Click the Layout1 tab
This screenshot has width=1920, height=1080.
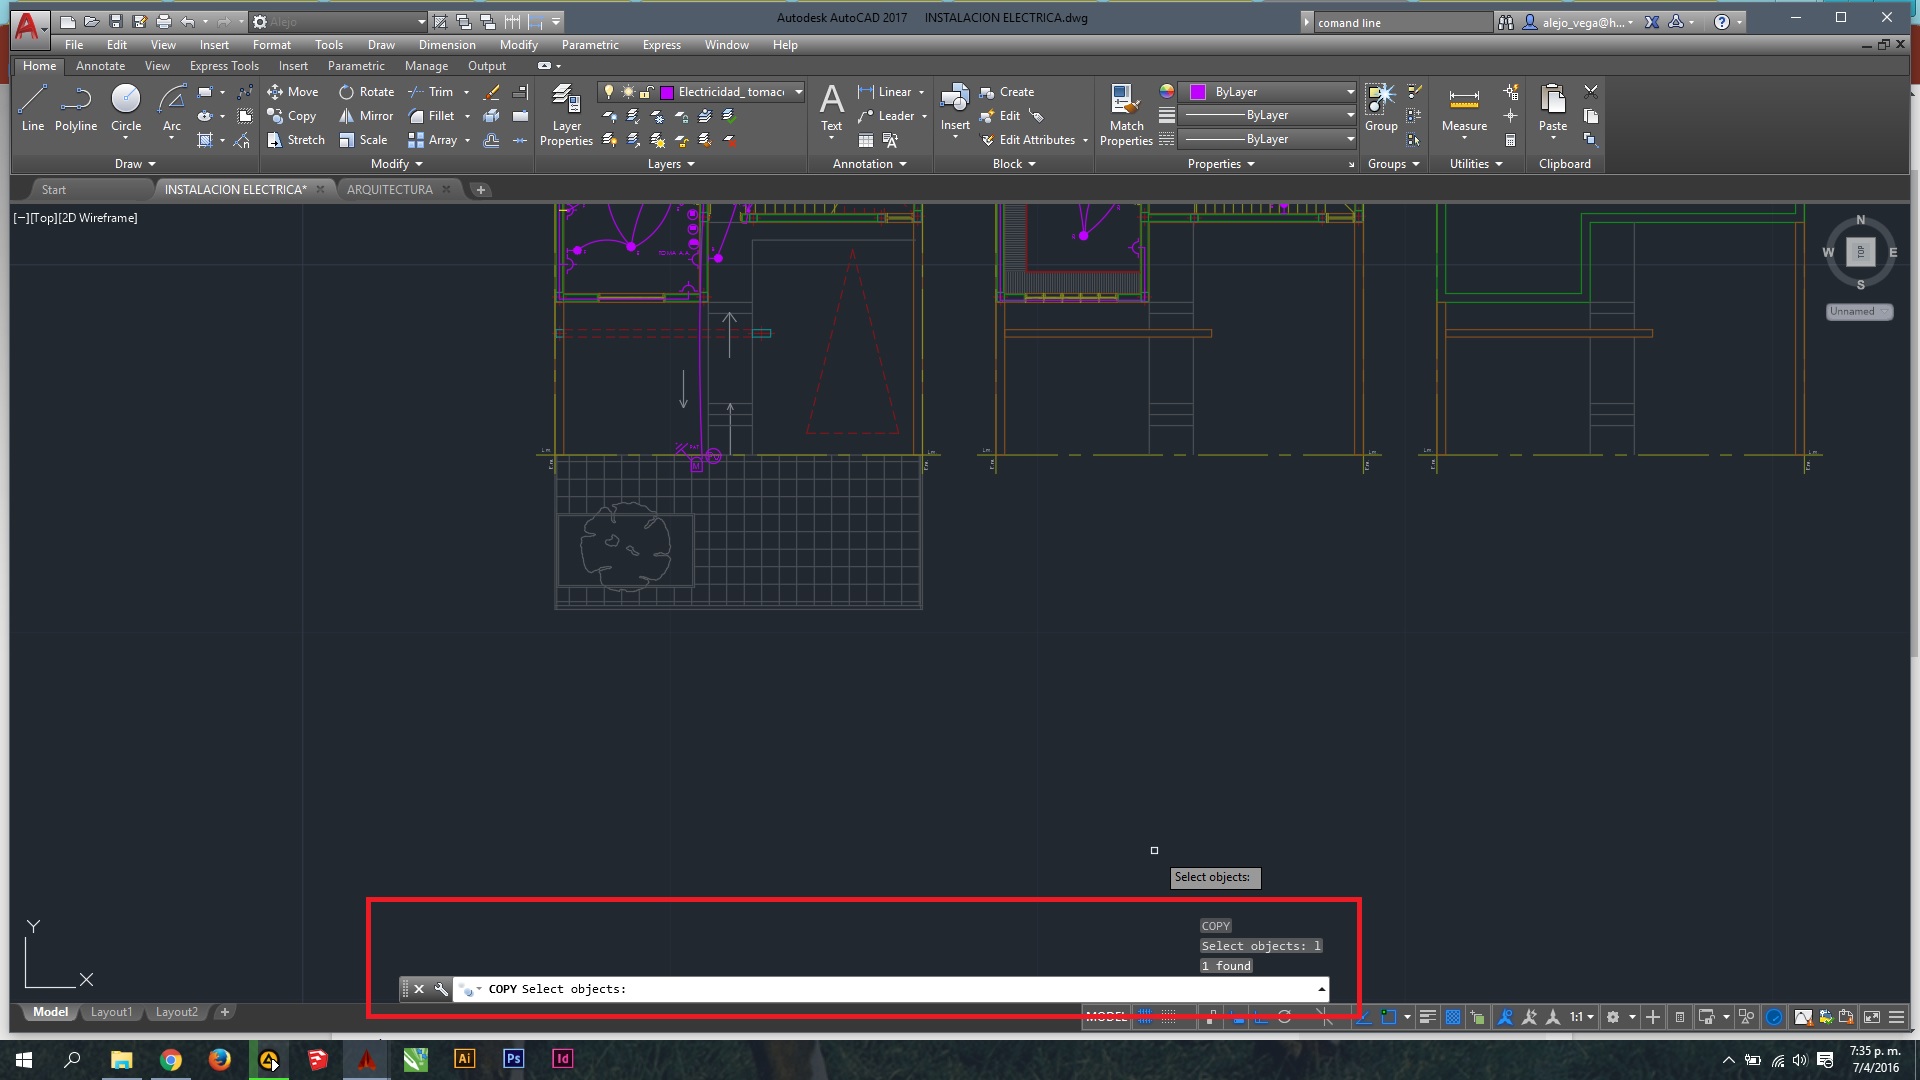tap(111, 1012)
